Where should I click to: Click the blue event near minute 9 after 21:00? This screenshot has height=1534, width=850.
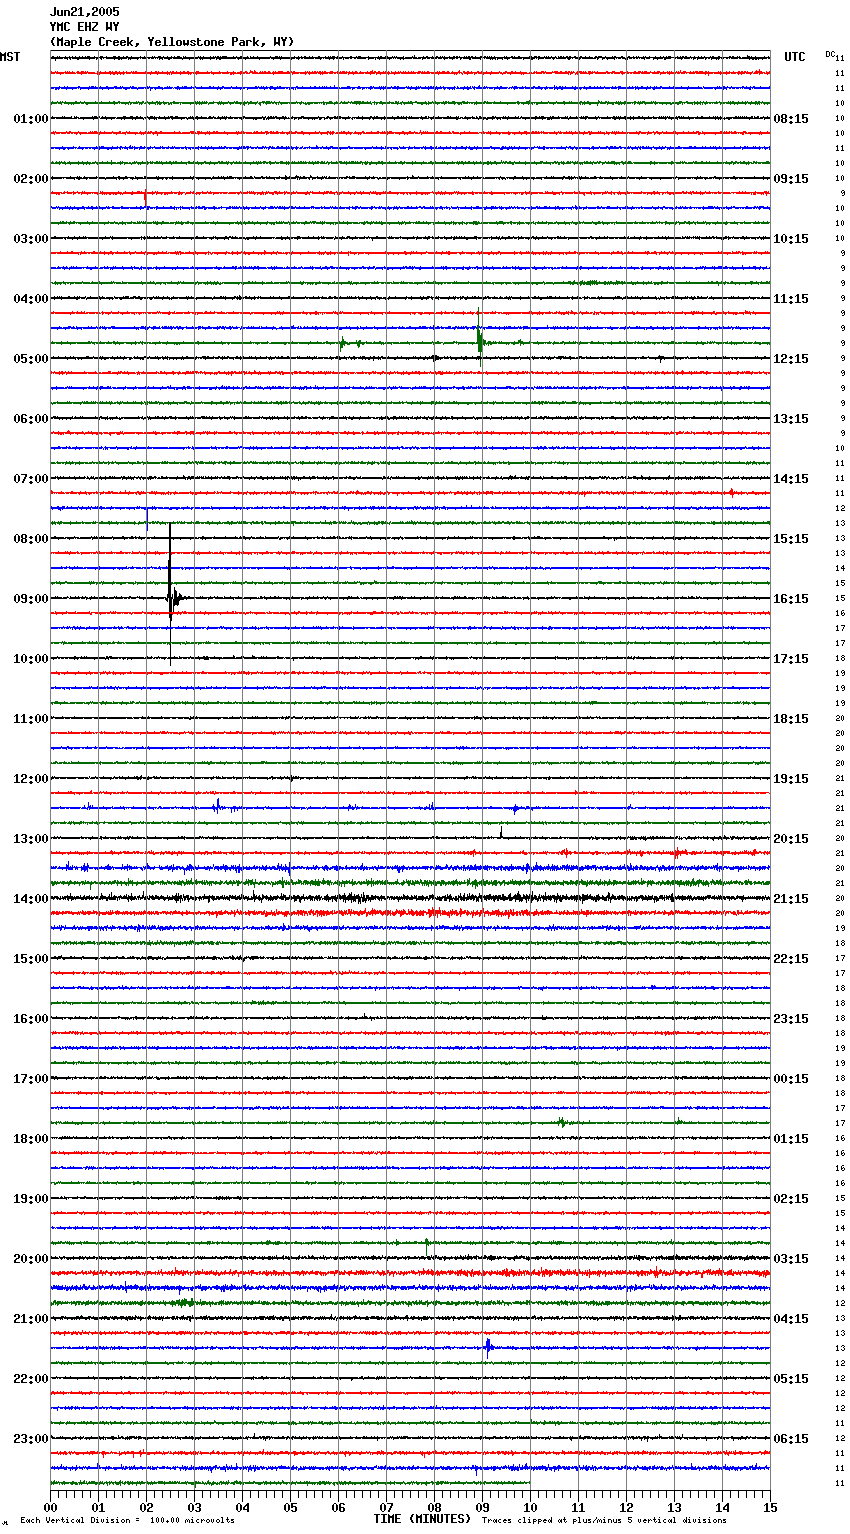coord(488,1346)
